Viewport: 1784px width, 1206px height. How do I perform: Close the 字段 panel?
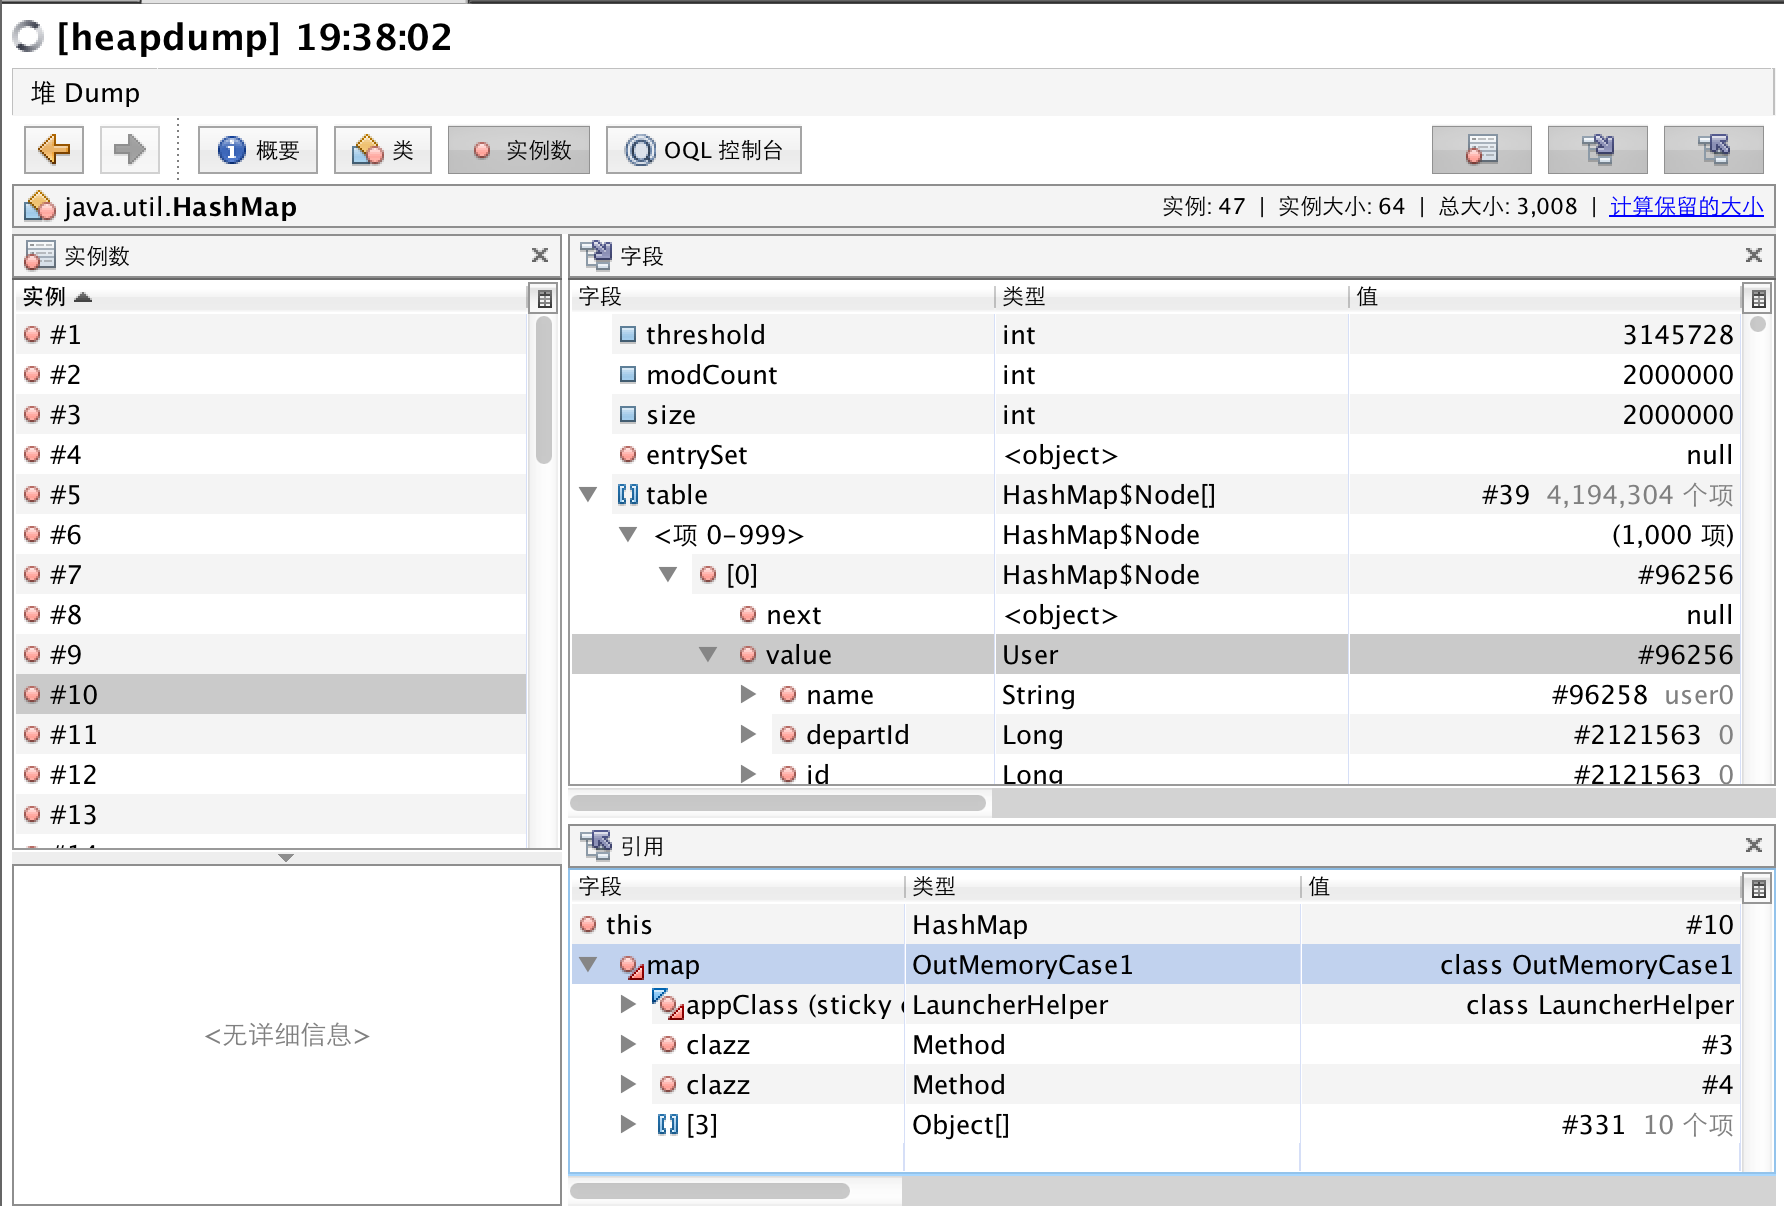(x=1754, y=255)
